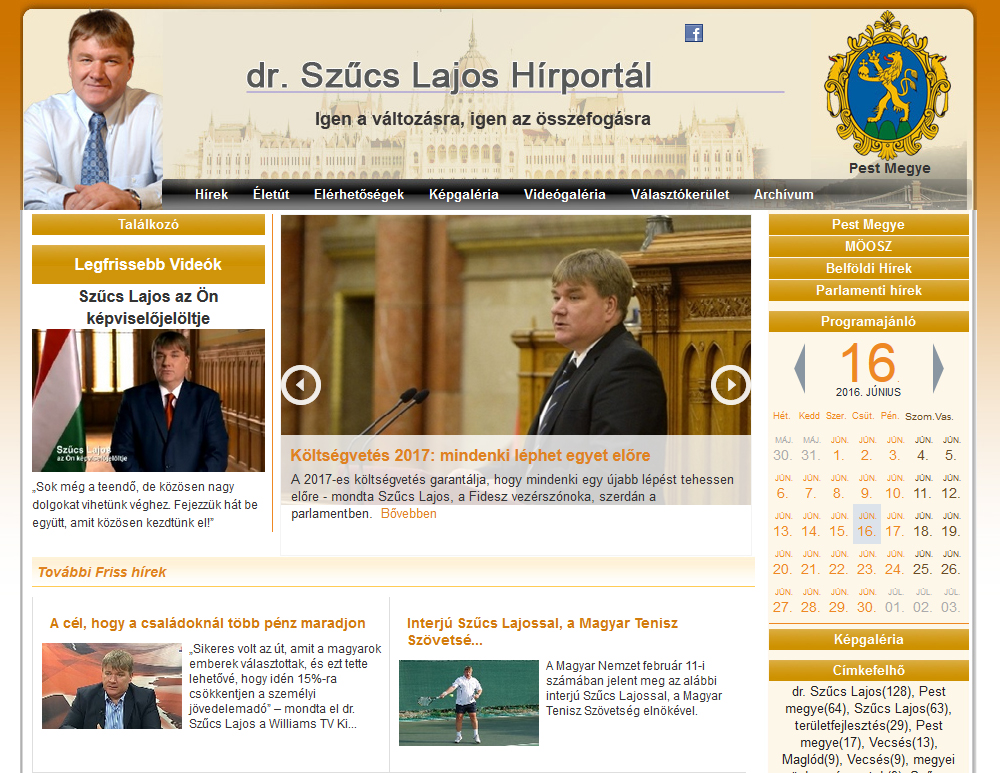1000x773 pixels.
Task: Click the Legfrissebb Videók button
Action: pos(148,264)
